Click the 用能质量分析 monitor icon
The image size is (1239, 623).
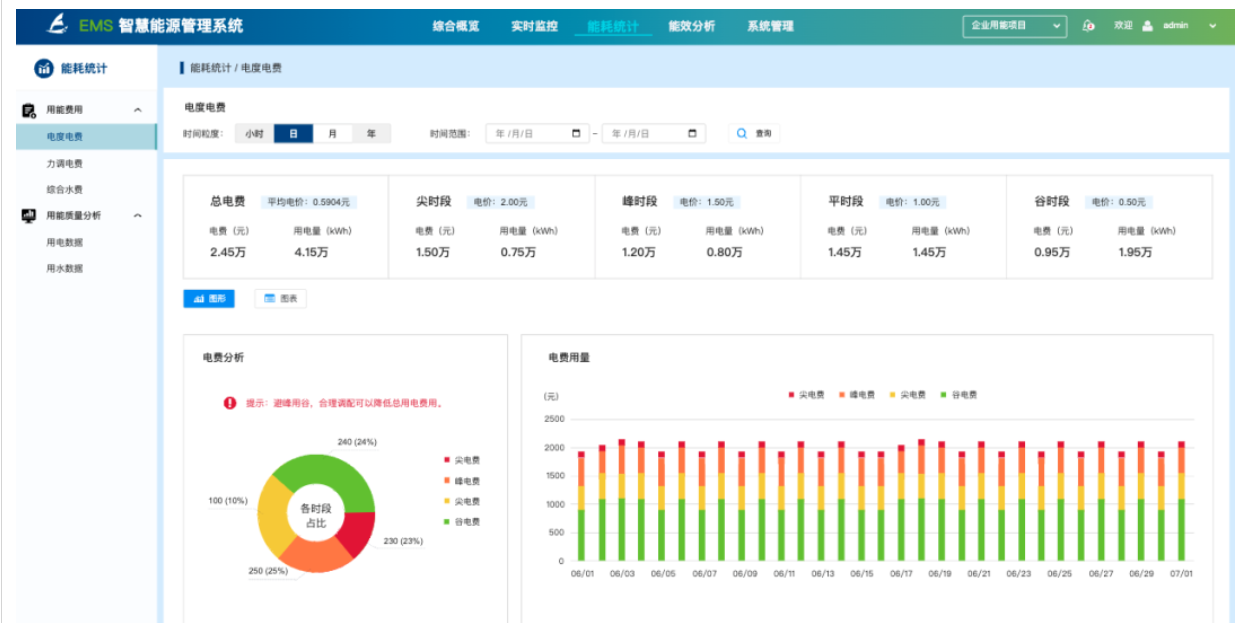pyautogui.click(x=29, y=215)
